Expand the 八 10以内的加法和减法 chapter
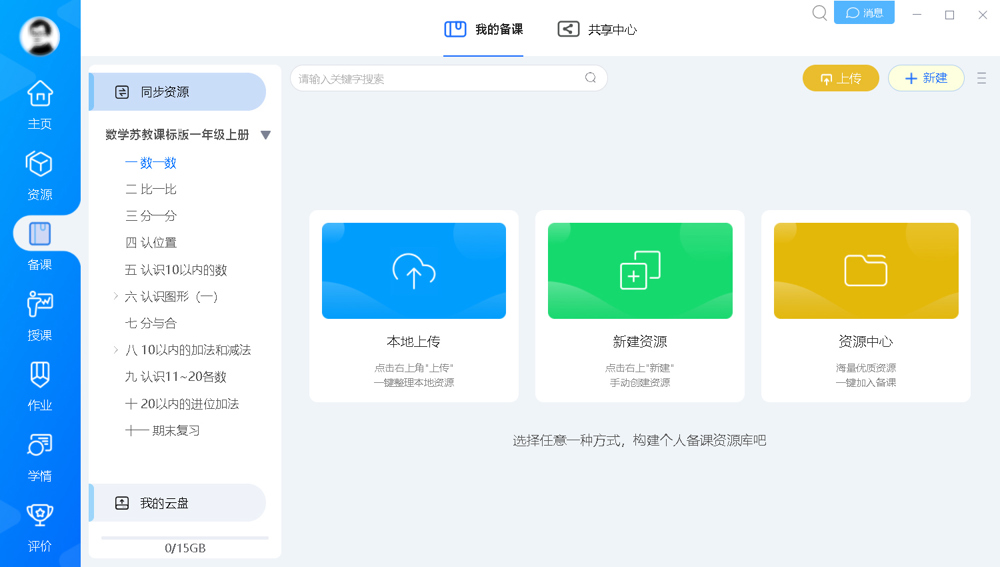 click(116, 350)
